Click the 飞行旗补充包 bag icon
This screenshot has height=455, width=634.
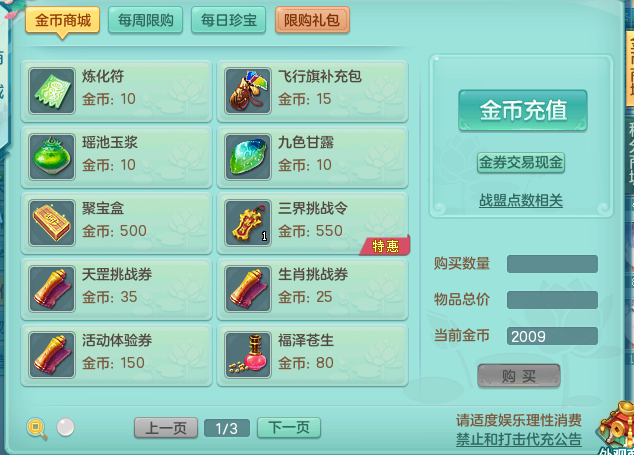248,91
